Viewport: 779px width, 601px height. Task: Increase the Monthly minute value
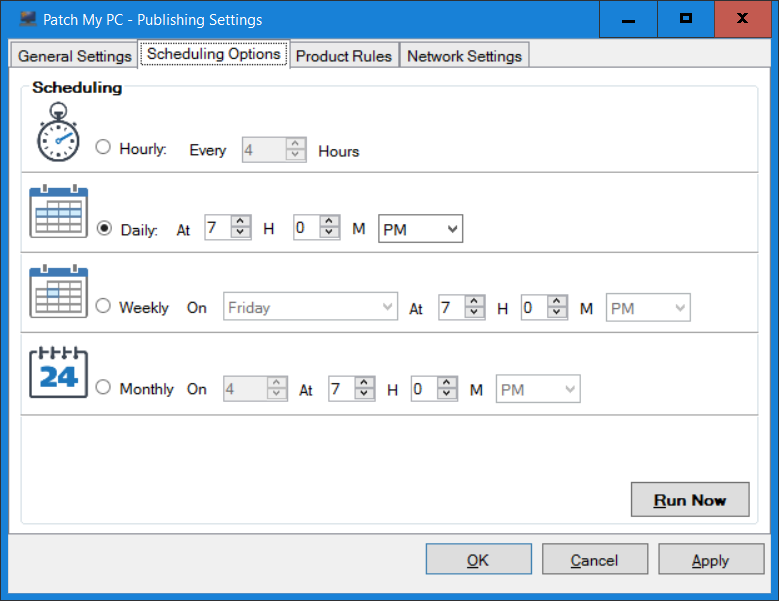(447, 382)
